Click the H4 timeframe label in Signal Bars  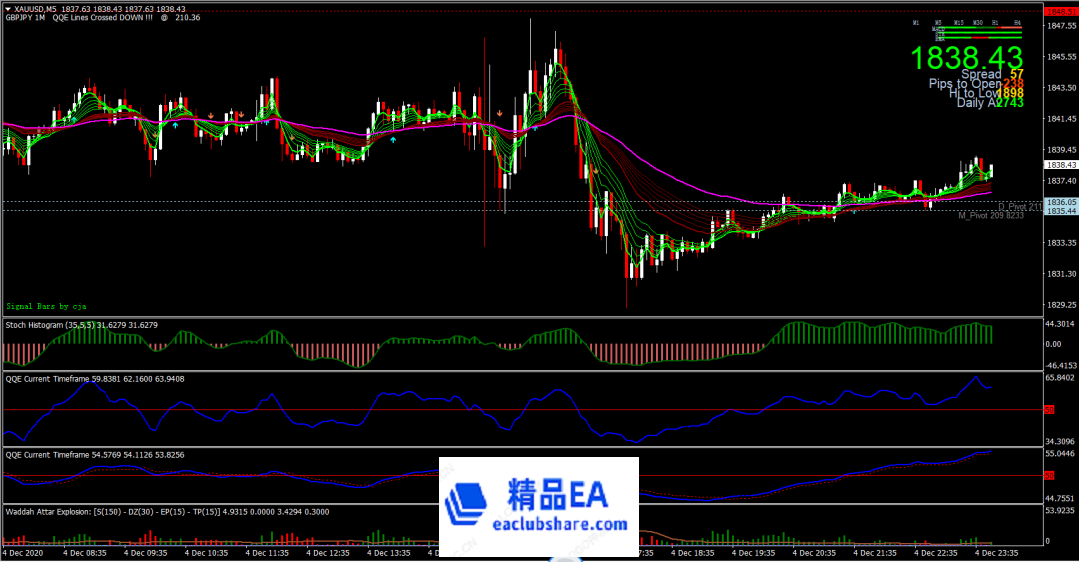(1017, 23)
